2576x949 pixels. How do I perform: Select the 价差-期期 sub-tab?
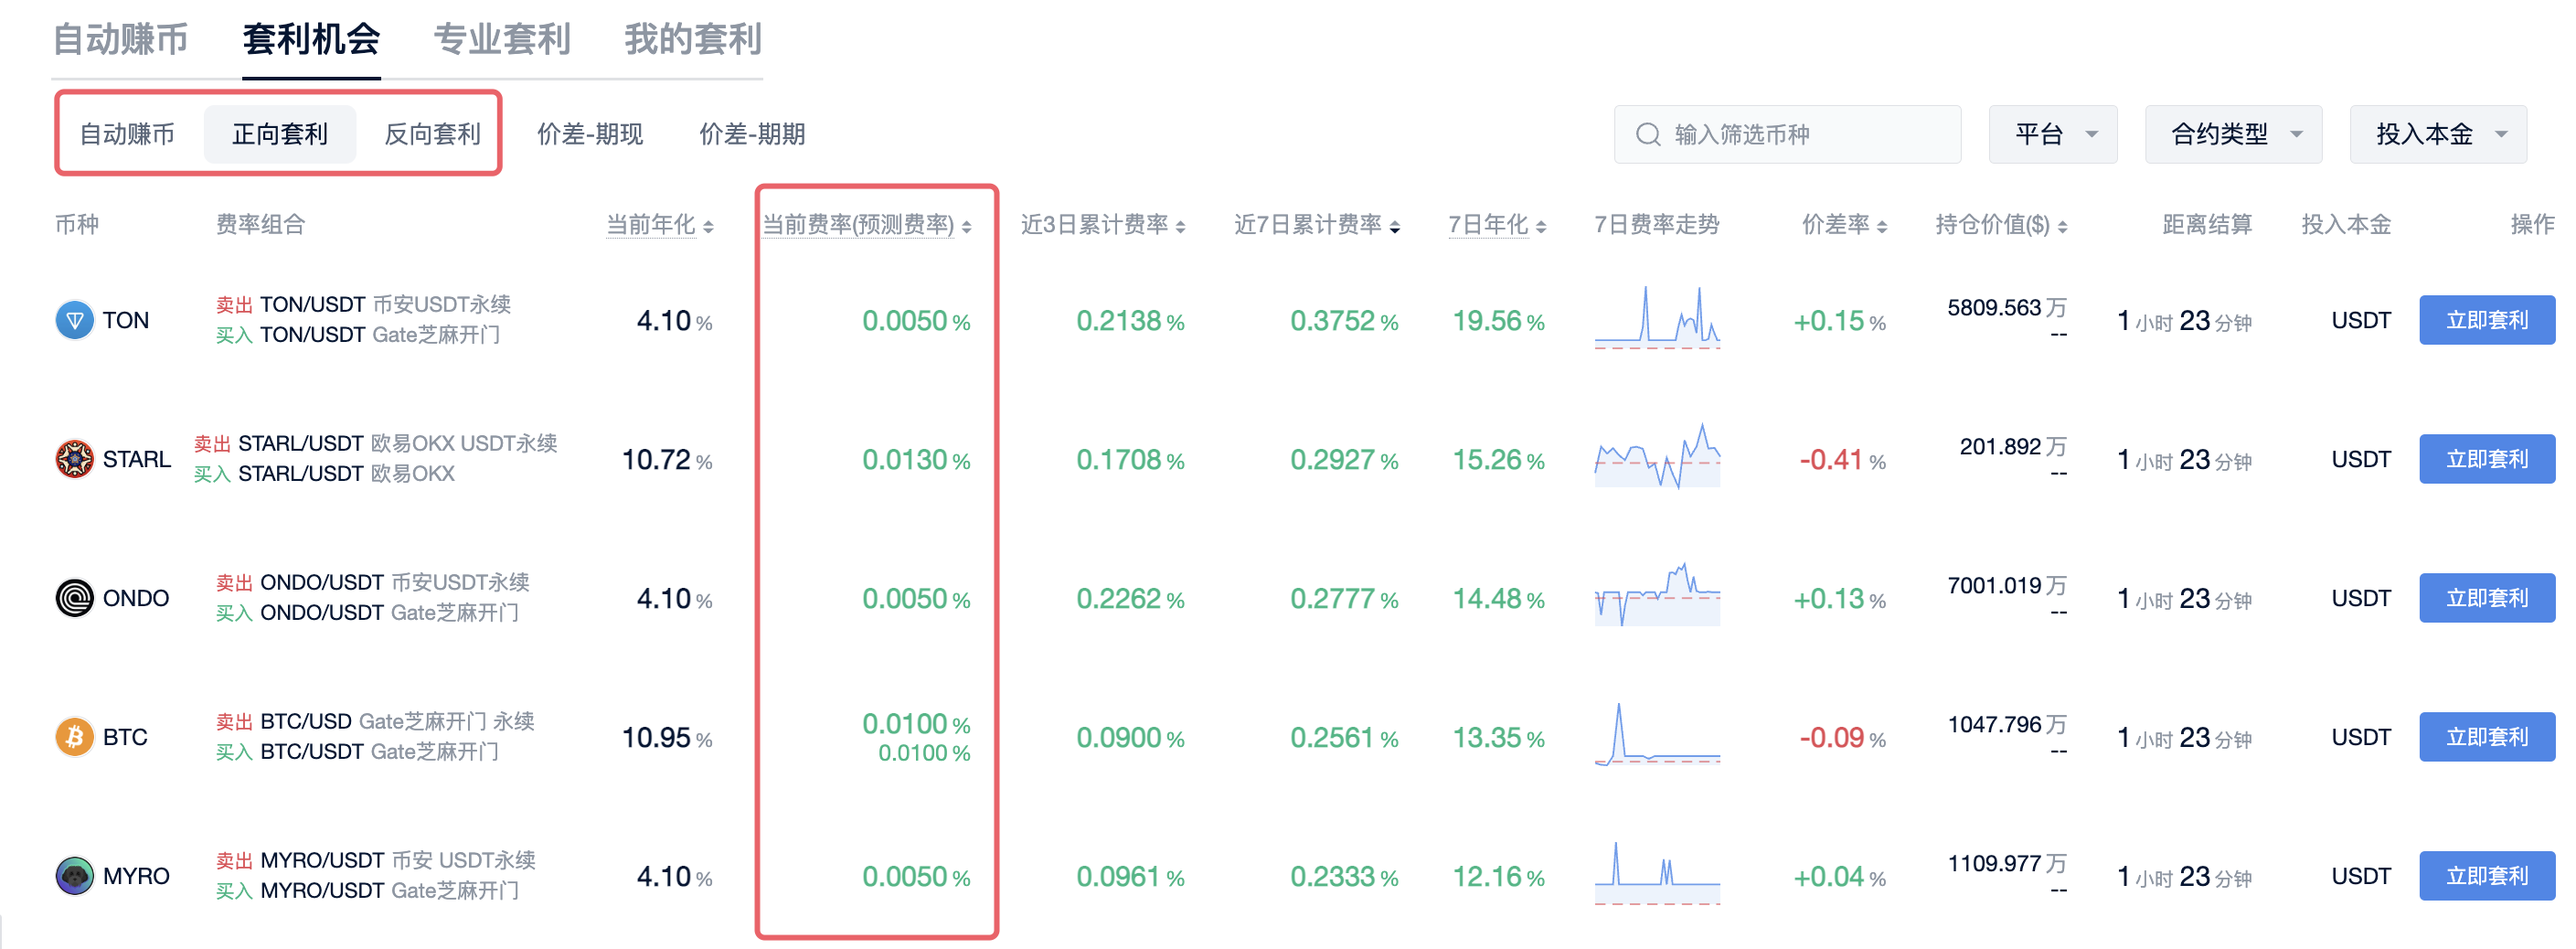pos(752,134)
